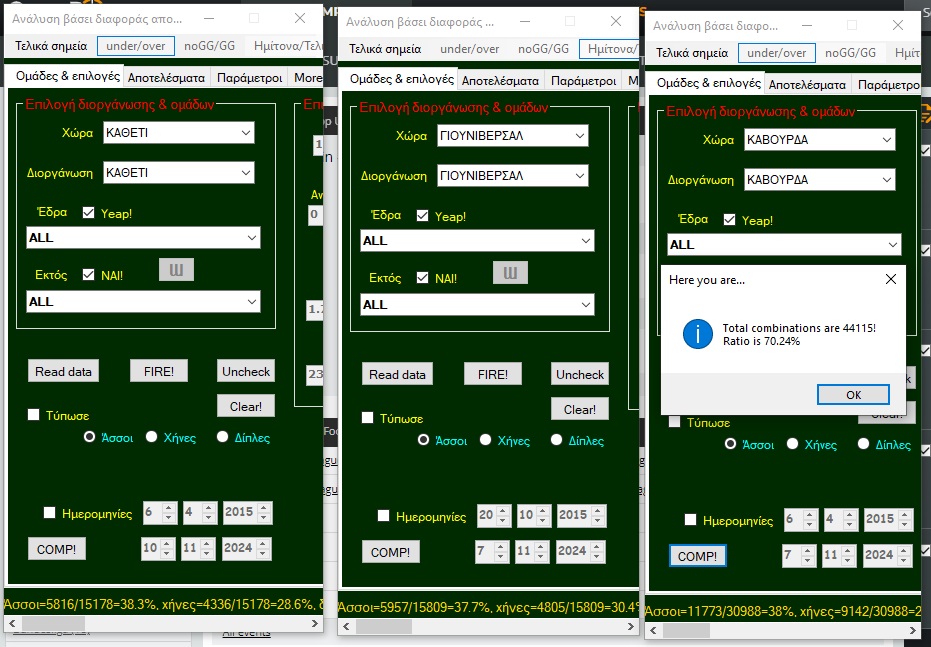The height and width of the screenshot is (647, 931).
Task: Select the Χήνες radio in the ΚΑΘΕΤΙ window
Action: [x=151, y=437]
